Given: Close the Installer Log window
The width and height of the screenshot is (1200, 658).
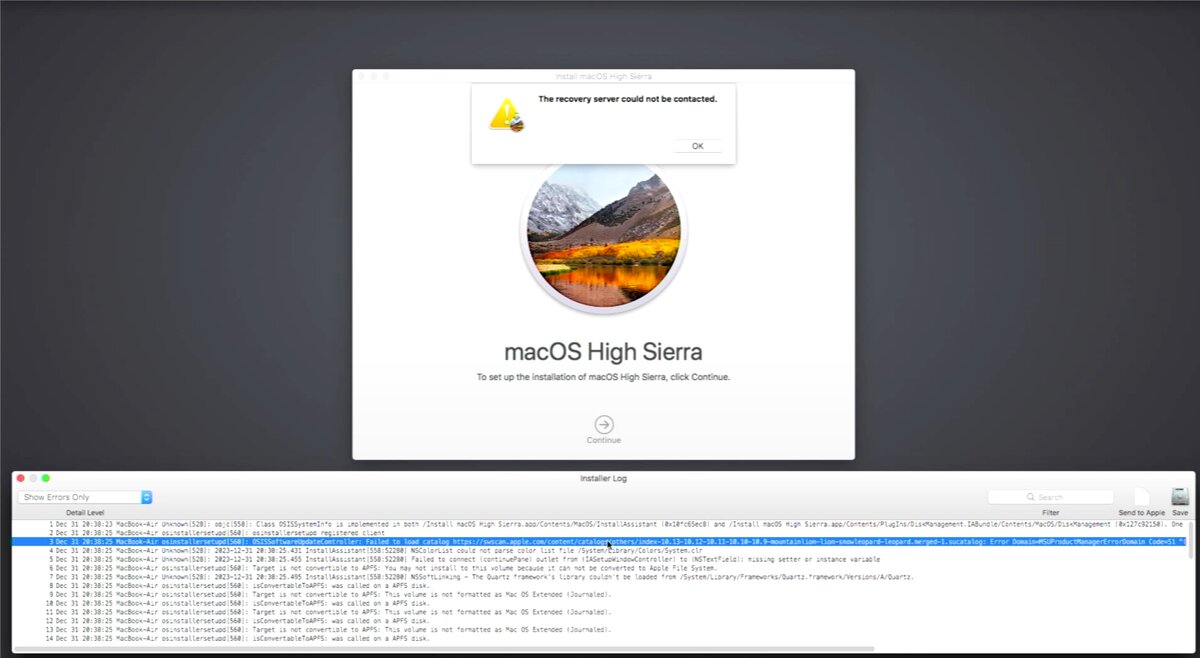Looking at the screenshot, I should [21, 478].
